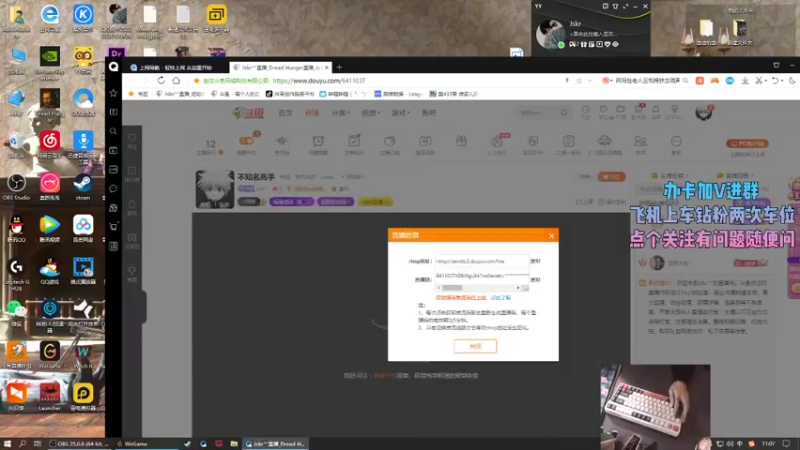This screenshot has width=800, height=450.
Task: Open the Premiere Pro desktop icon
Action: point(116,53)
